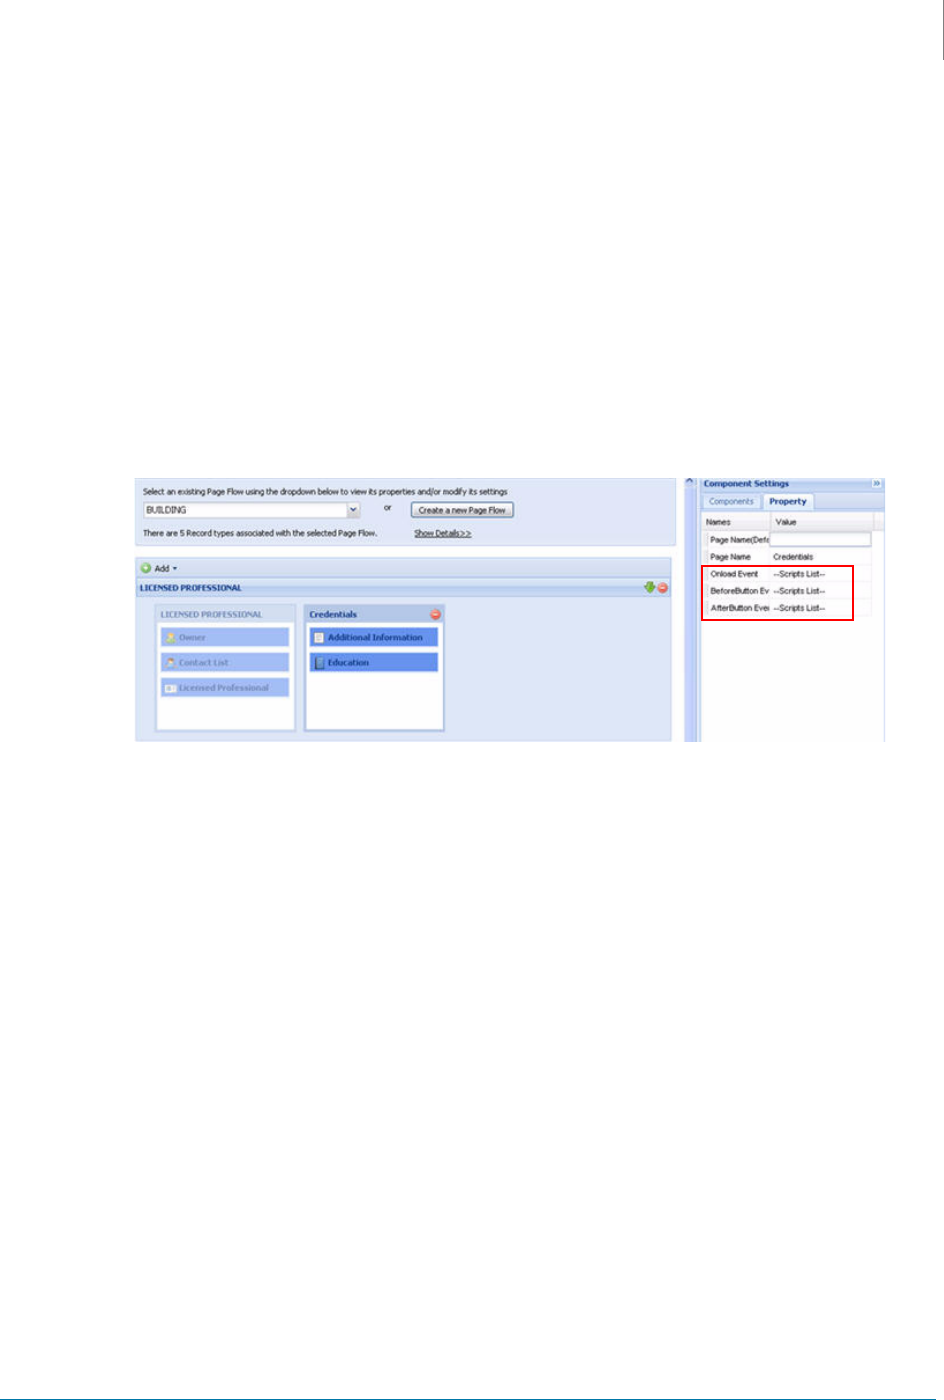Expand the Add dropdown arrow
The width and height of the screenshot is (944, 1400).
click(175, 569)
